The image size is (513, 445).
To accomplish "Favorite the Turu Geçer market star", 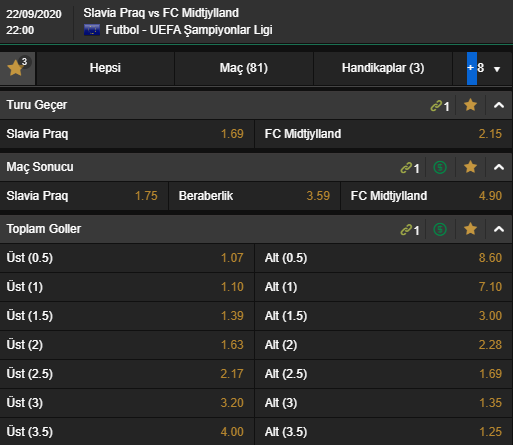I will (x=470, y=105).
